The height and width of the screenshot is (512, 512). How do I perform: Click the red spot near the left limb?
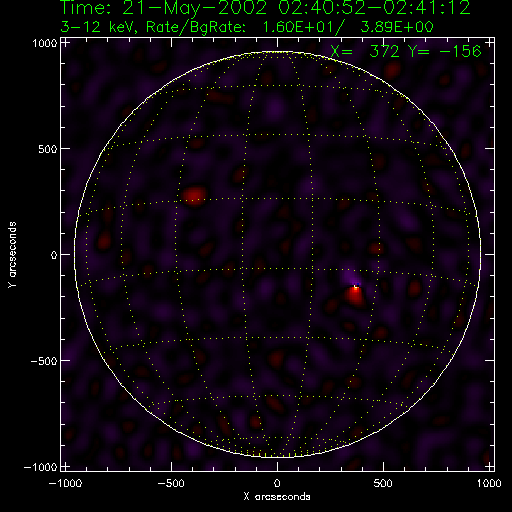click(x=104, y=240)
